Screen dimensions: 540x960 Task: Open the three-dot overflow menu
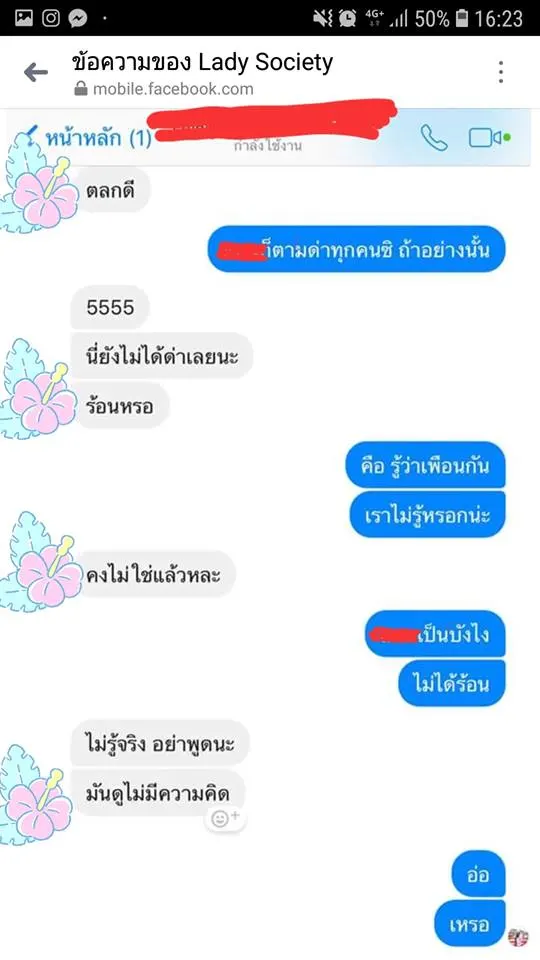pyautogui.click(x=501, y=72)
